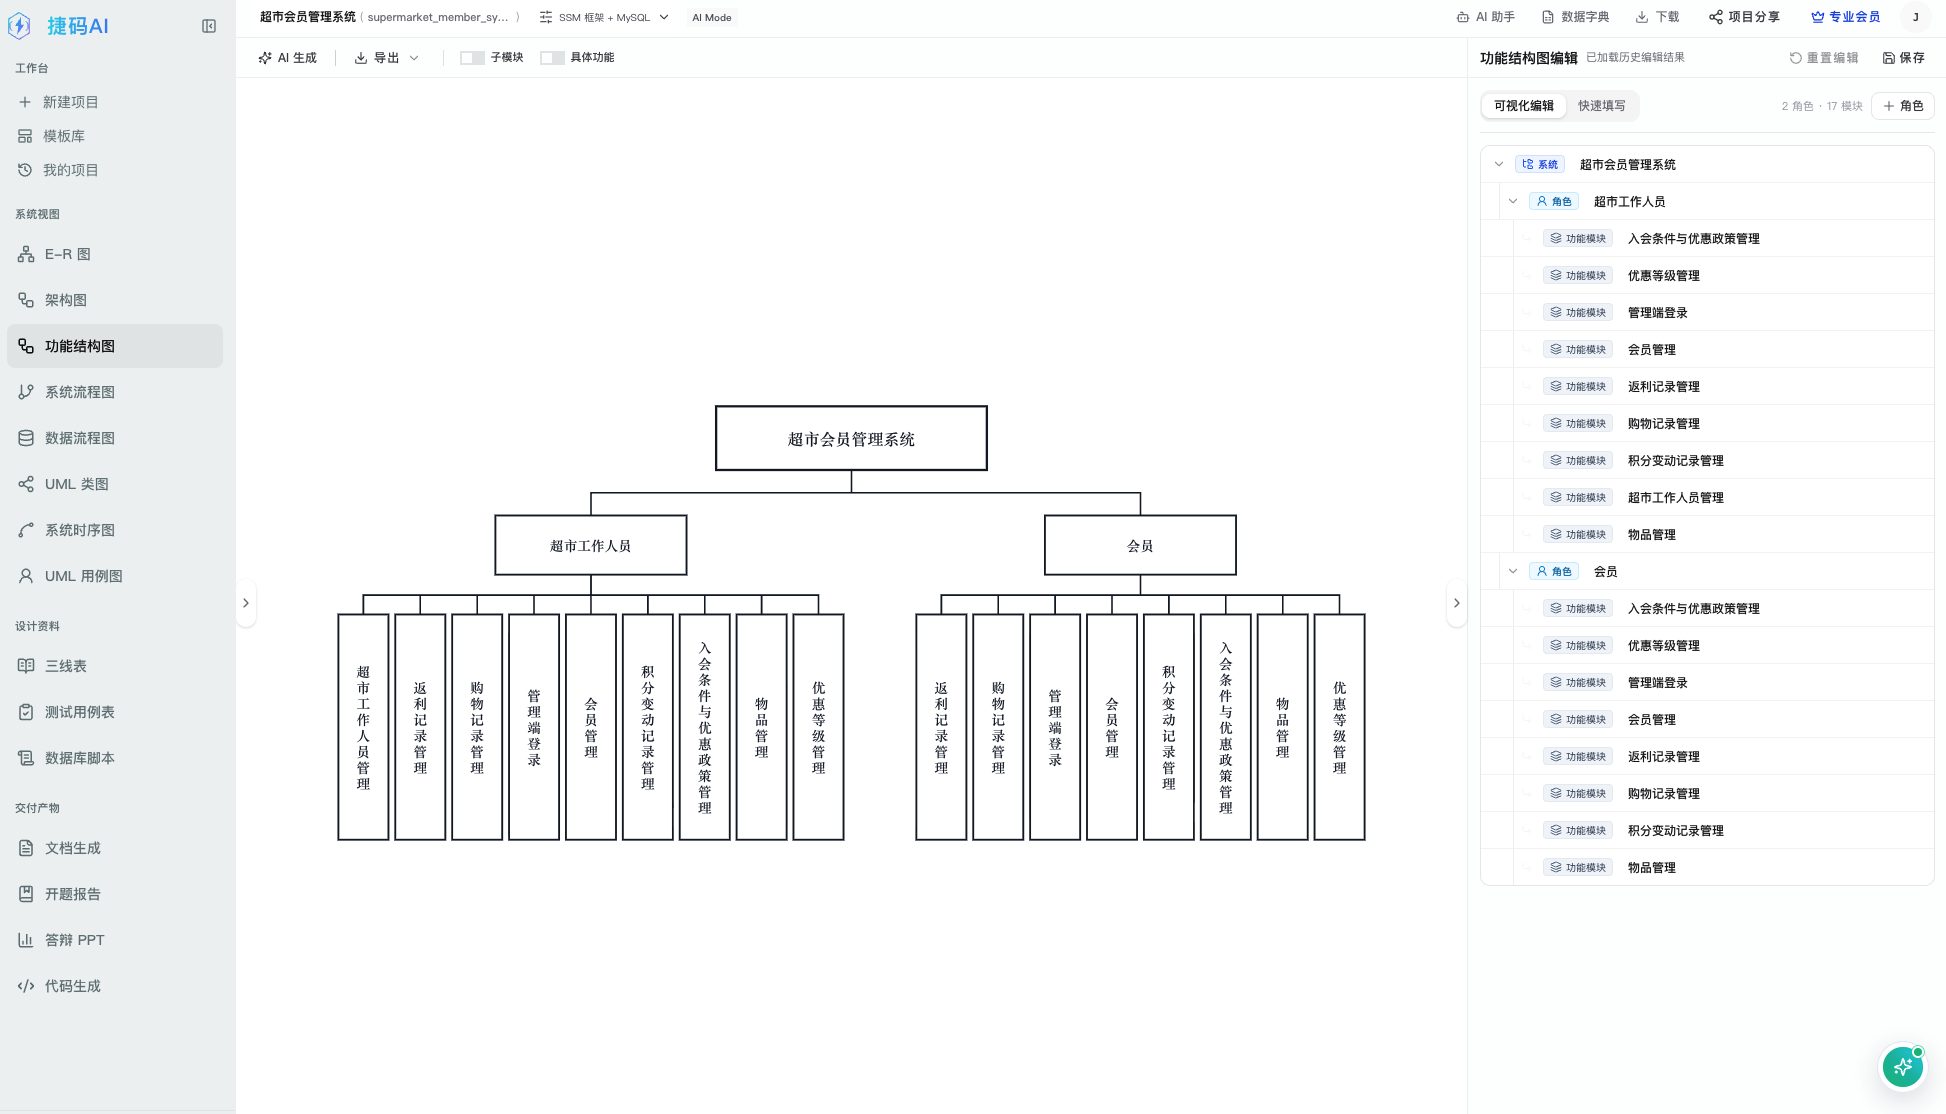Select 超市工作人员管理 module row

click(x=1707, y=497)
